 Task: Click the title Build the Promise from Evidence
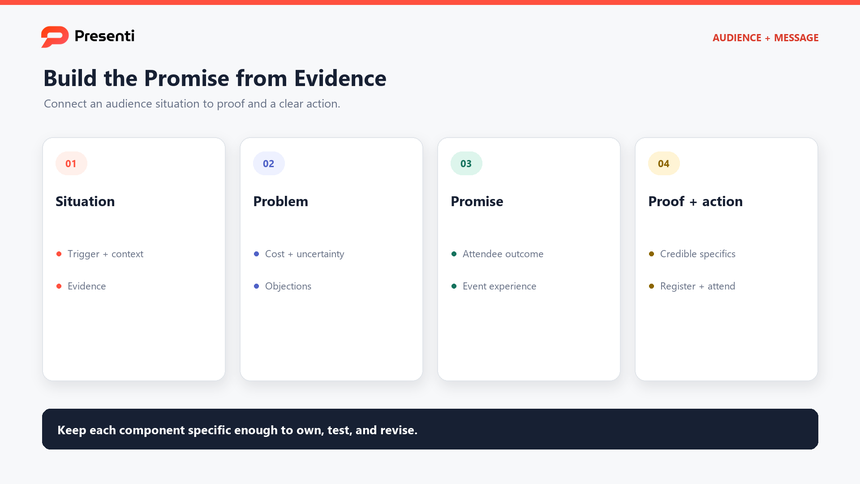pos(215,78)
